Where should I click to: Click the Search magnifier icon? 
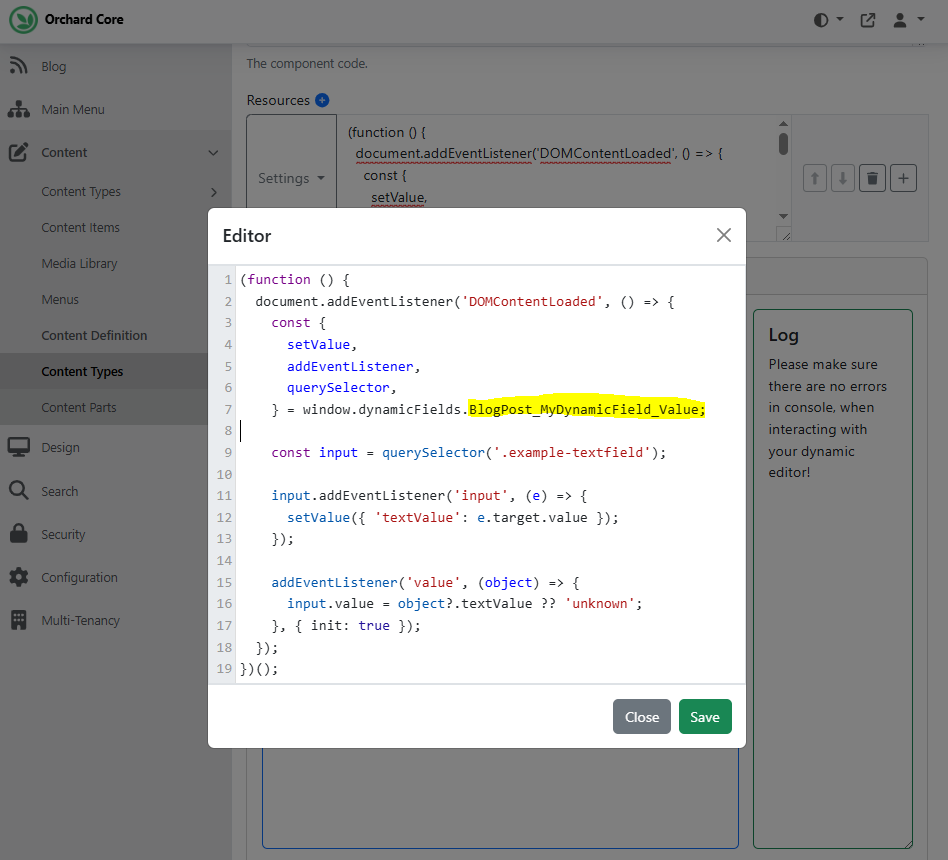[x=19, y=490]
